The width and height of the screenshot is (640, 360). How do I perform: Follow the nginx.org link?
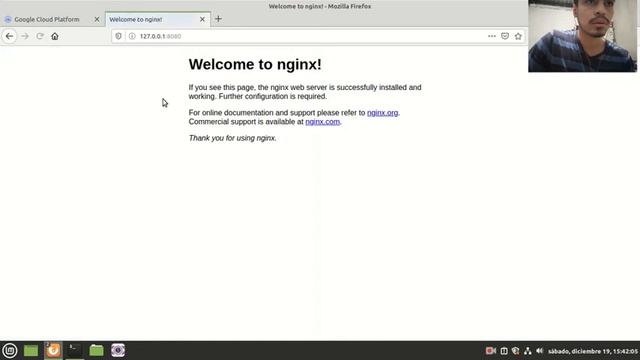[382, 113]
